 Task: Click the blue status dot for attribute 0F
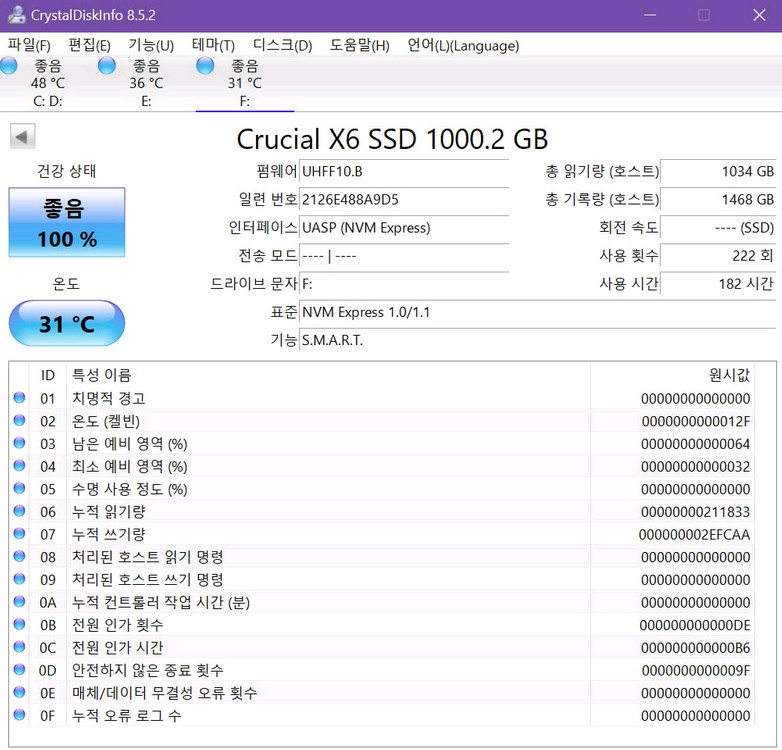19,715
